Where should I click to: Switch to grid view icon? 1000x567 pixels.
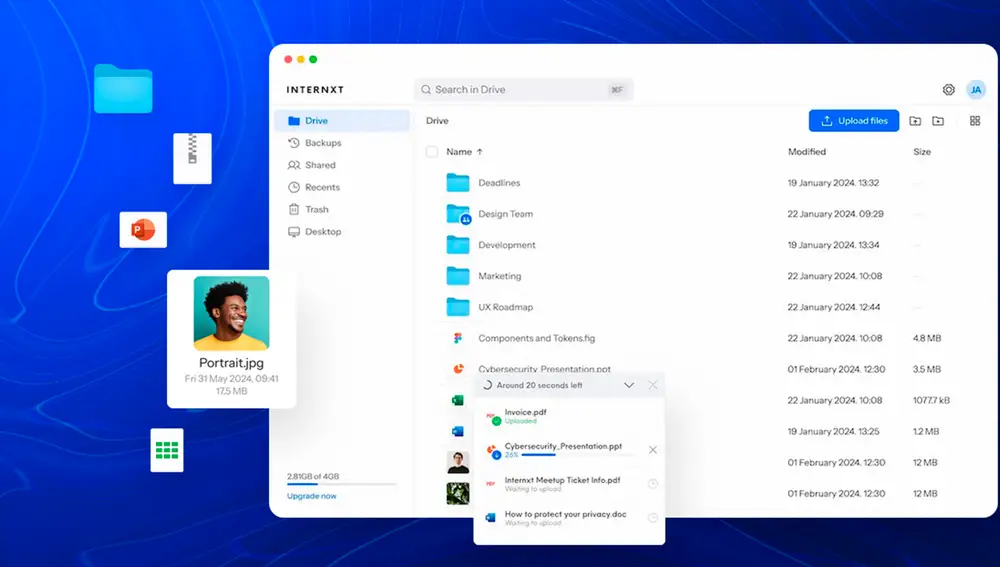pos(974,121)
